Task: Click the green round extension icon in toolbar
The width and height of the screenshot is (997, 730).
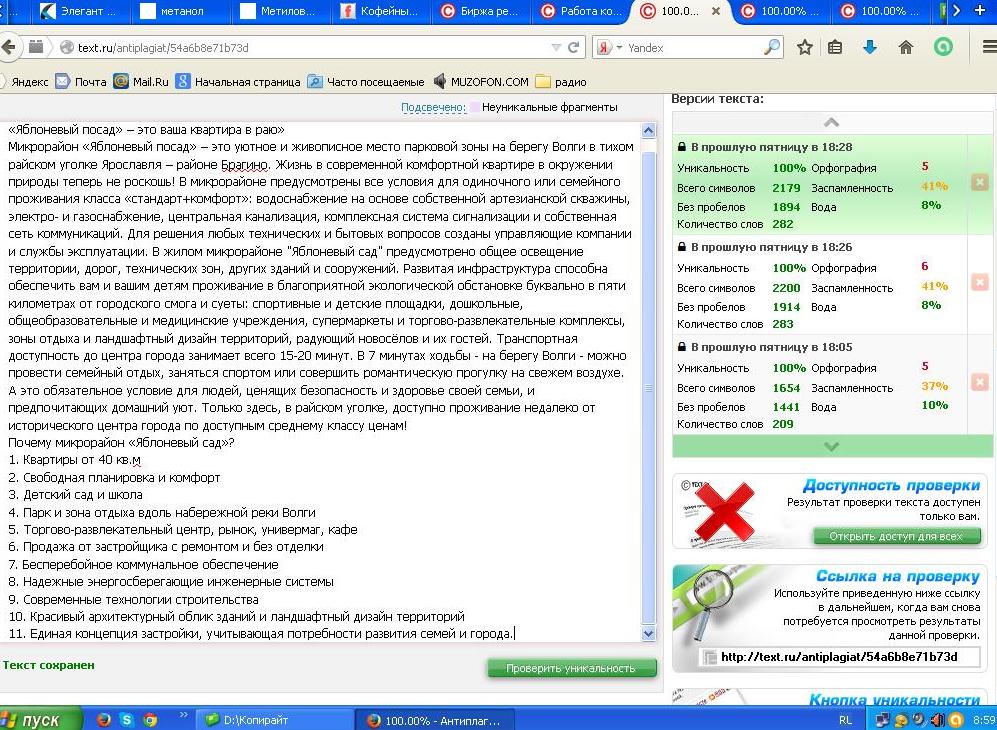Action: coord(943,47)
